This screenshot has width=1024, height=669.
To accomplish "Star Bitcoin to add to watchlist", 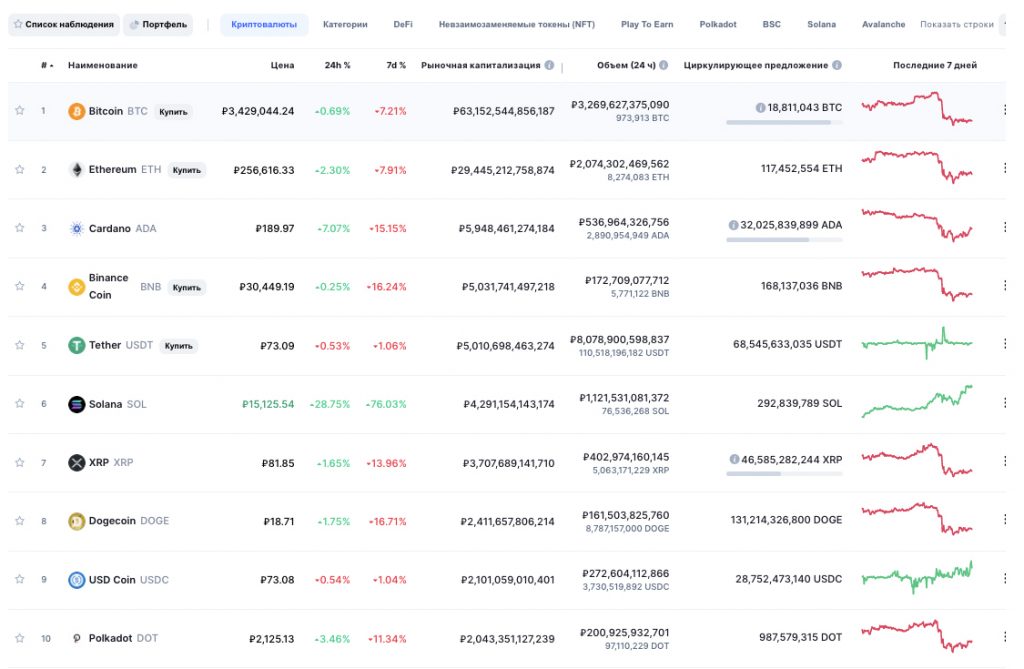I will click(x=20, y=110).
